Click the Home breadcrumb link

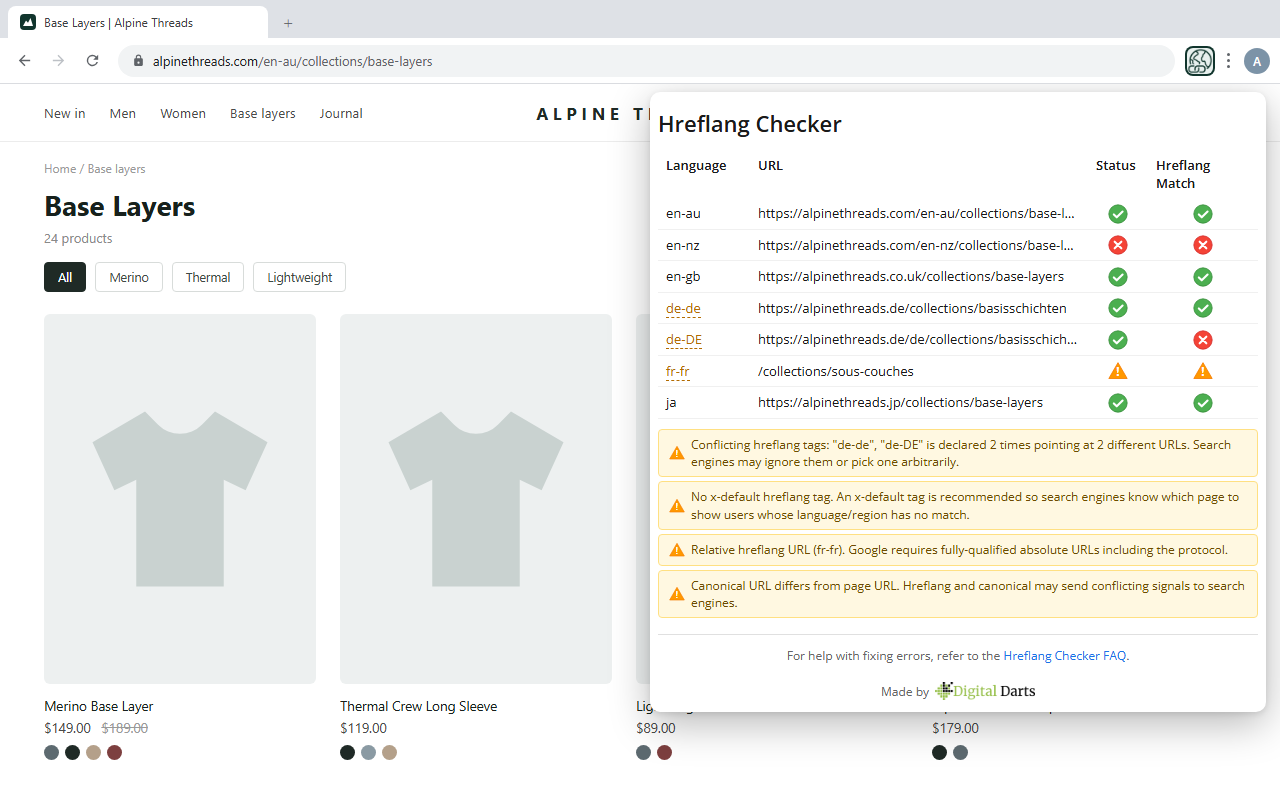[x=60, y=169]
